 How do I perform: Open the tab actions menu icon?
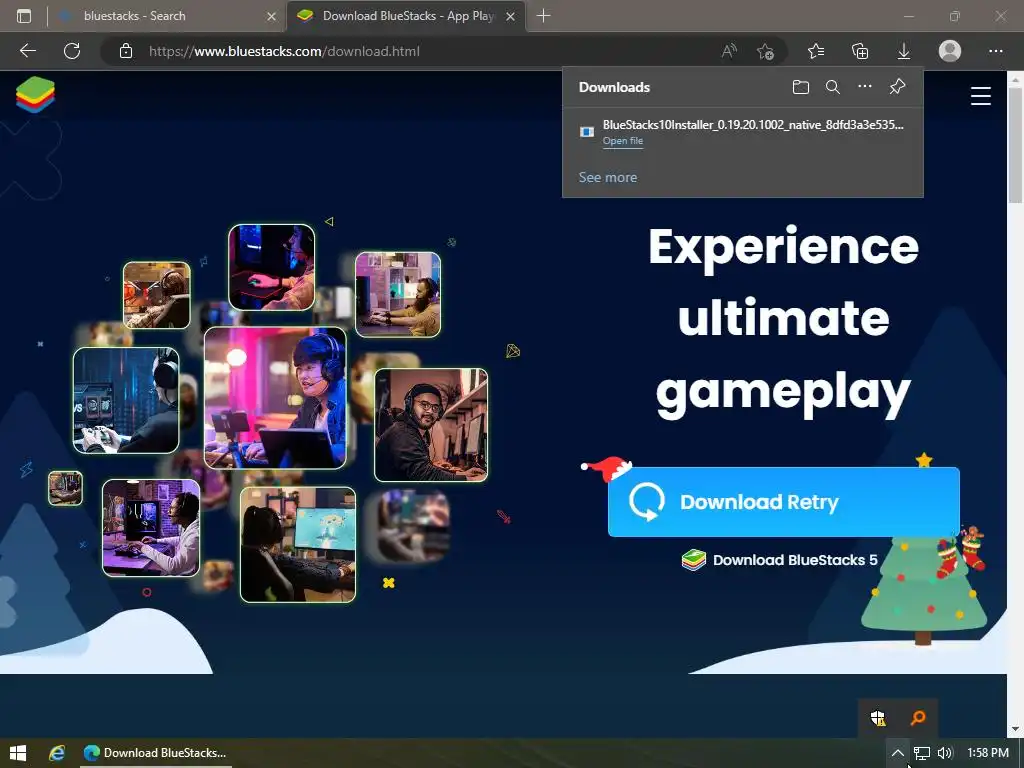24,16
